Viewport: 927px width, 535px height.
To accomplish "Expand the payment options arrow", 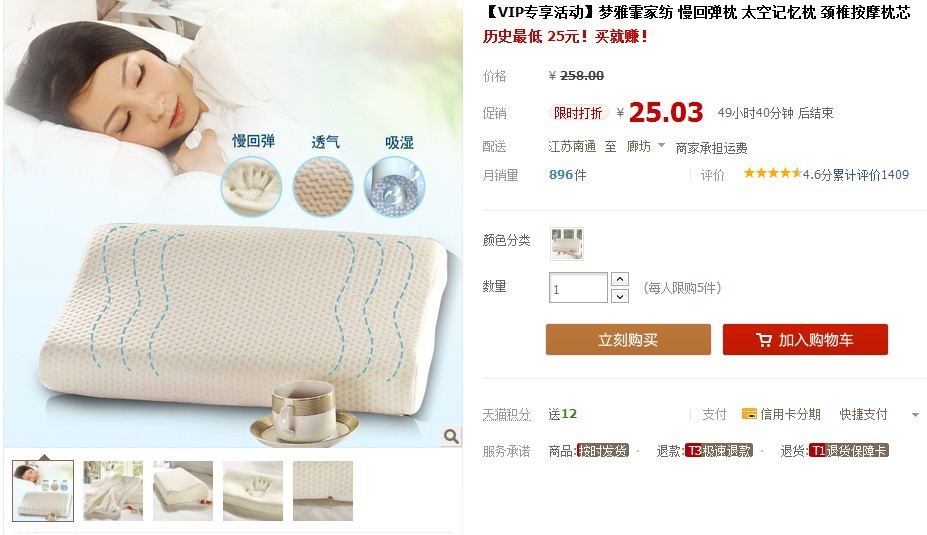I will pyautogui.click(x=915, y=415).
